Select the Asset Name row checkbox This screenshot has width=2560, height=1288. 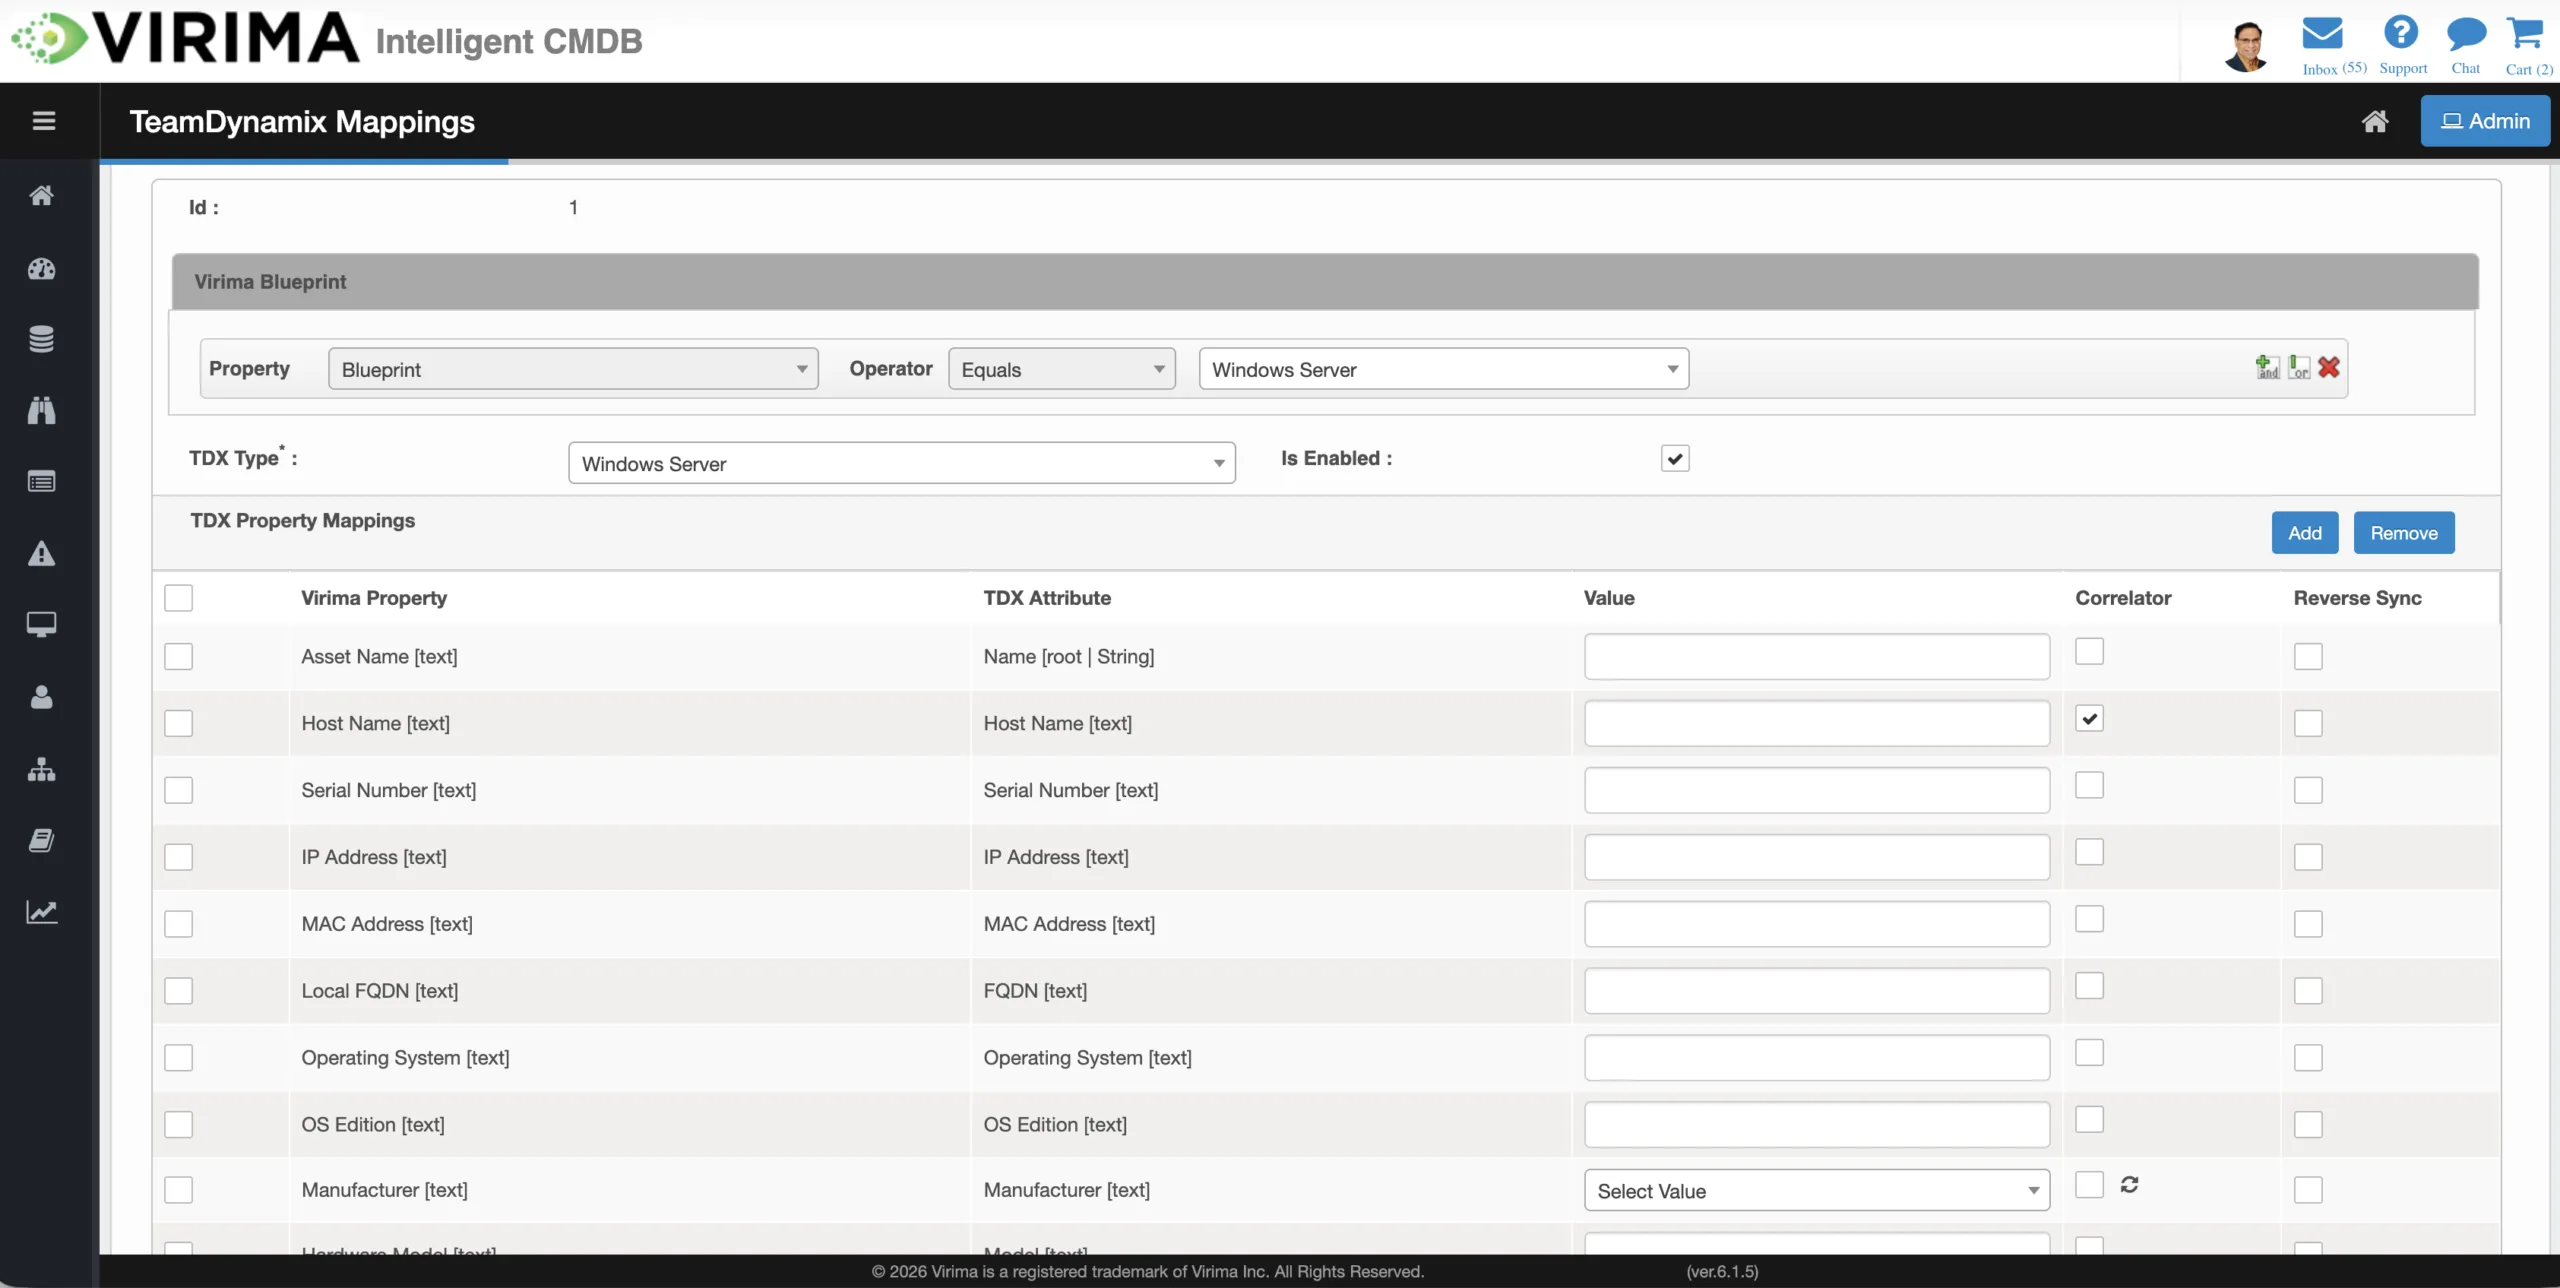click(x=178, y=657)
